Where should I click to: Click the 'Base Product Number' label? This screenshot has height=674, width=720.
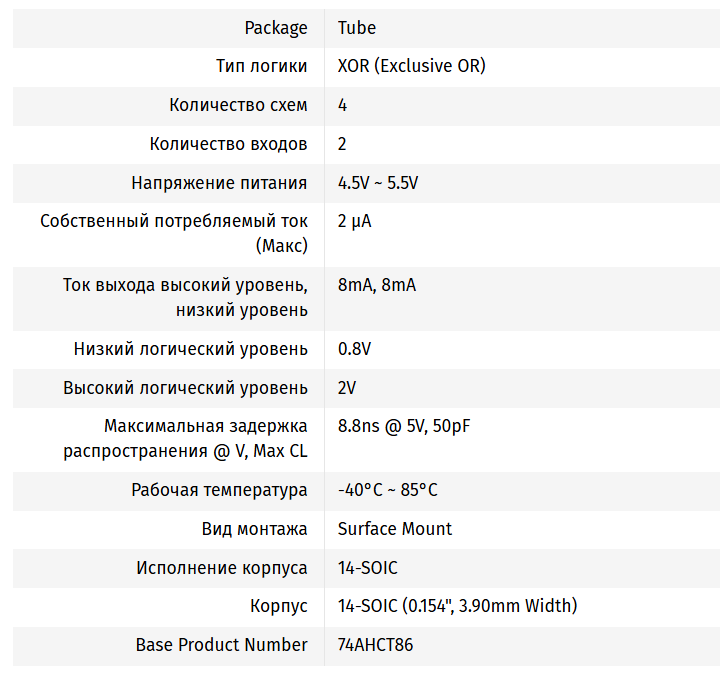point(222,645)
